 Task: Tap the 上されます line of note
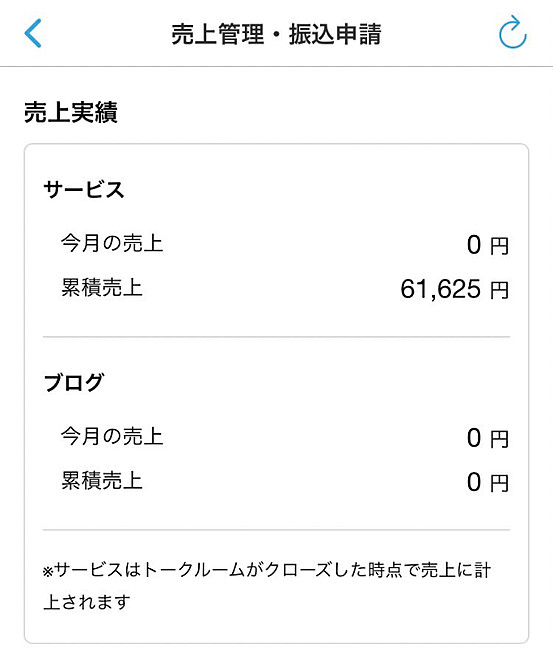point(87,602)
